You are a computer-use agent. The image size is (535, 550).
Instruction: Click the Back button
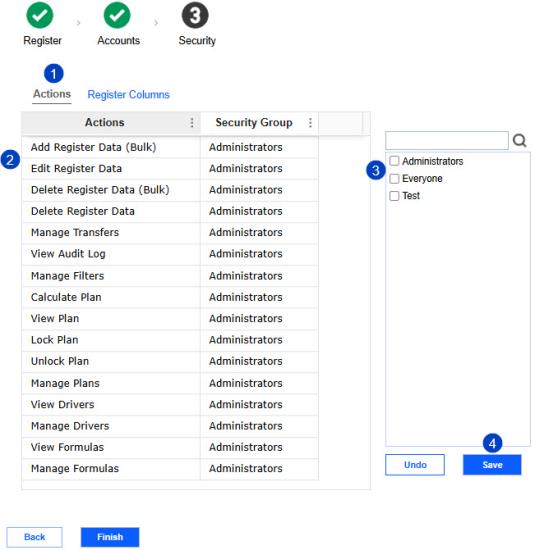pyautogui.click(x=34, y=537)
